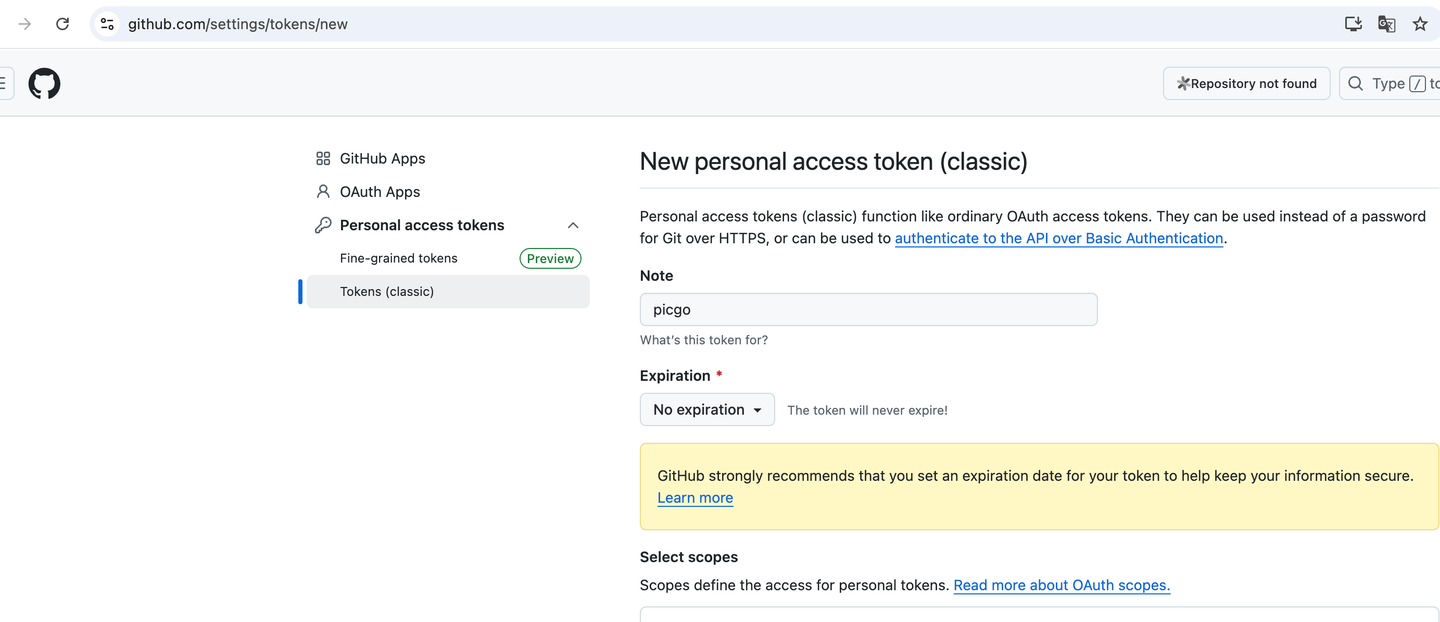Click Read more about OAuth scopes link

pyautogui.click(x=1061, y=585)
